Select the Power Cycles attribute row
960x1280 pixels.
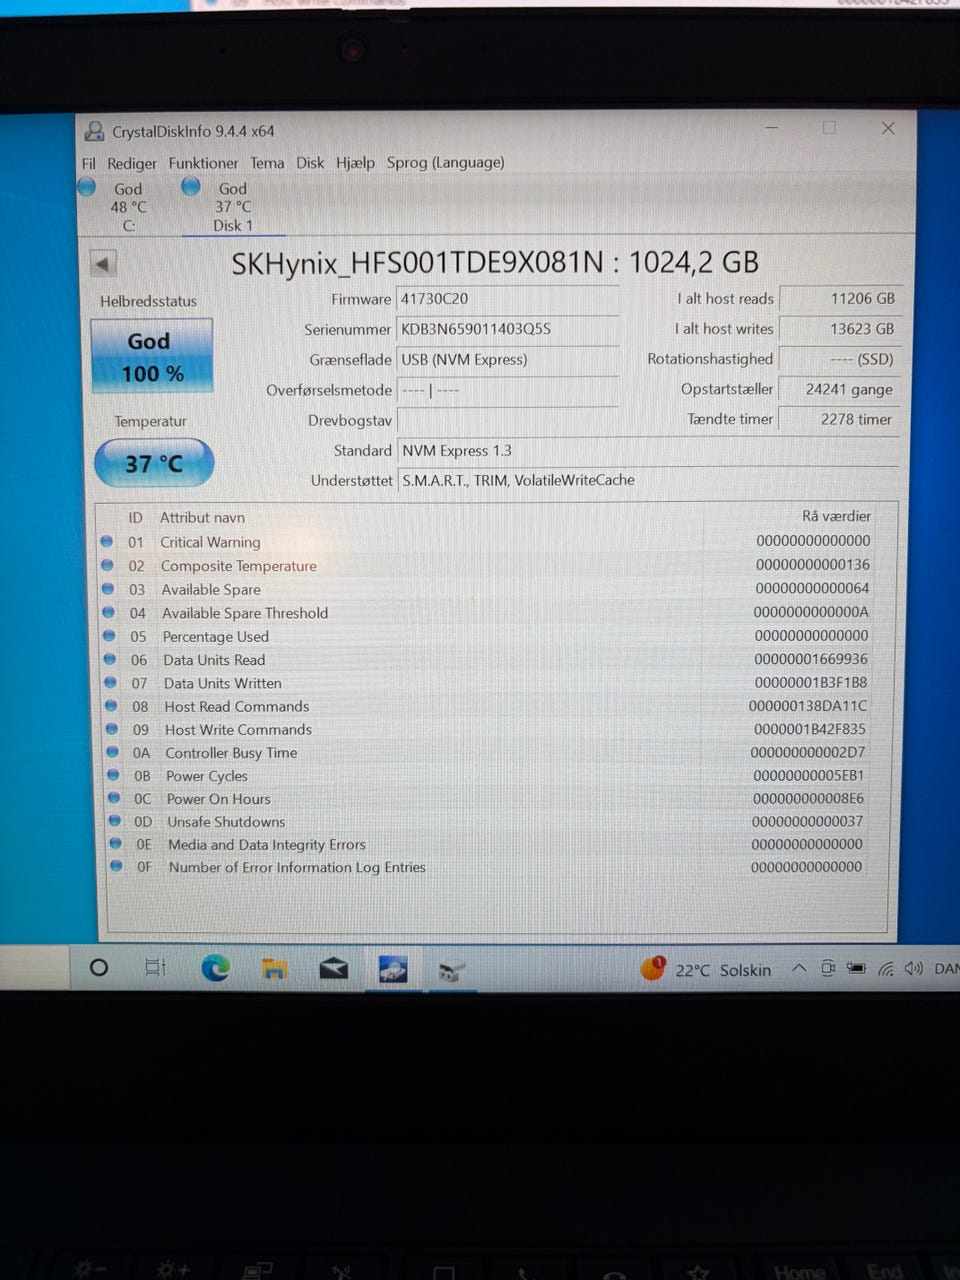point(488,775)
